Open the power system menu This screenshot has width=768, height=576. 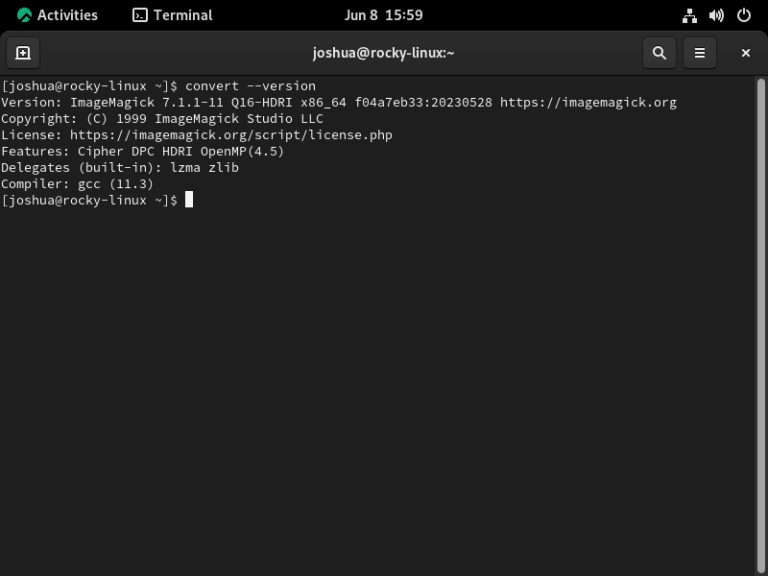(x=744, y=15)
